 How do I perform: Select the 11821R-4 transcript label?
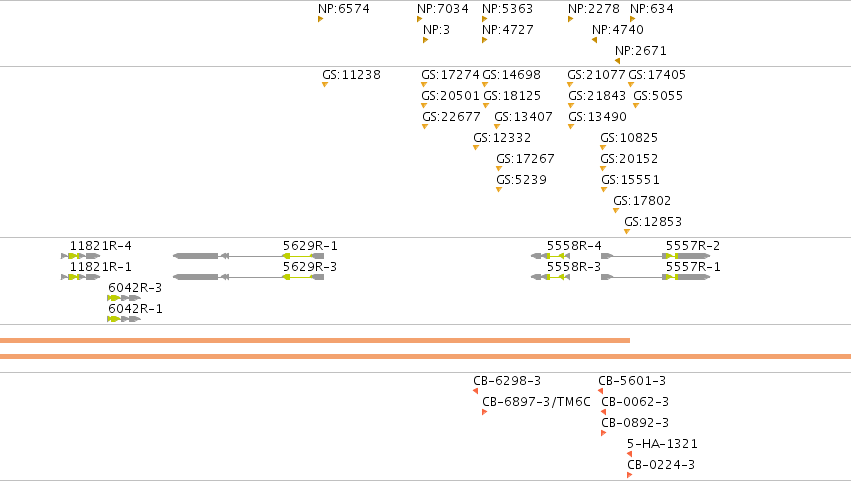click(x=100, y=246)
